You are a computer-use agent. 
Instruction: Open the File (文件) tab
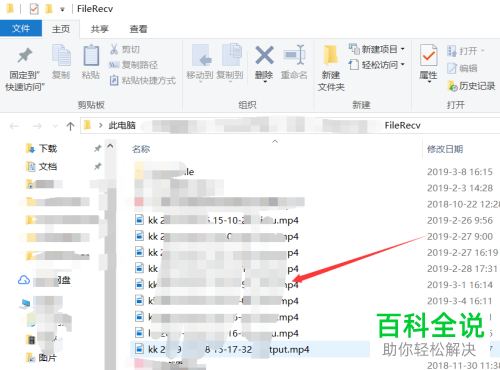pos(21,28)
